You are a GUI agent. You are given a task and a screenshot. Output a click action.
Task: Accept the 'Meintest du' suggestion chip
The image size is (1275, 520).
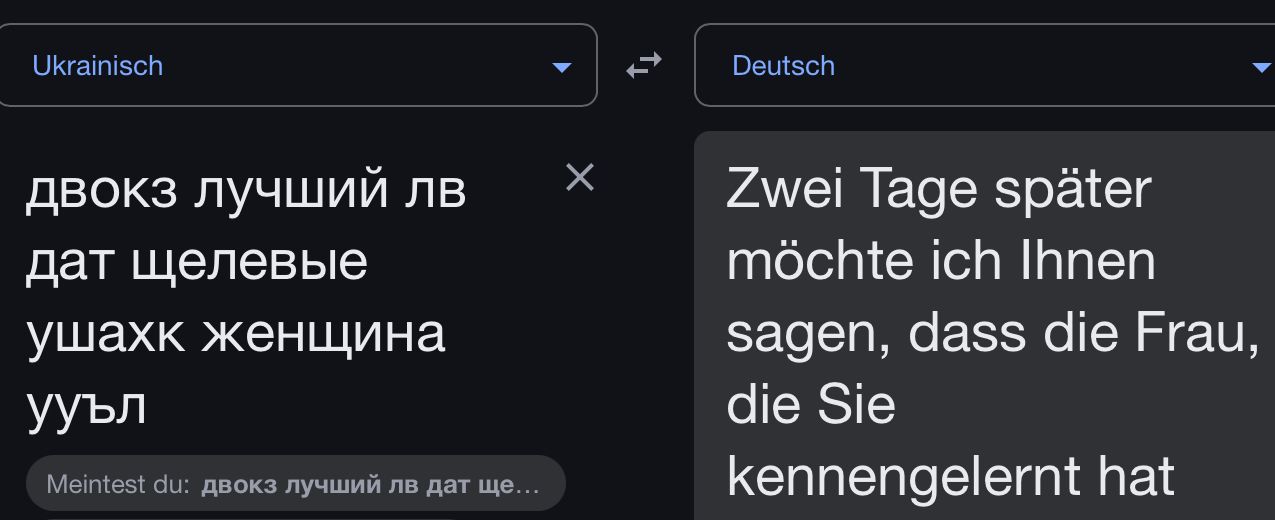[x=295, y=485]
